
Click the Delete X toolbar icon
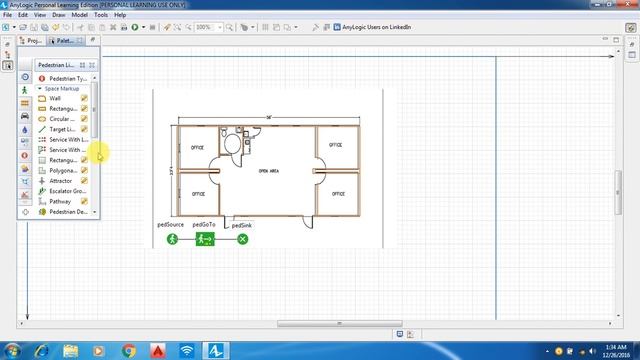tap(113, 27)
